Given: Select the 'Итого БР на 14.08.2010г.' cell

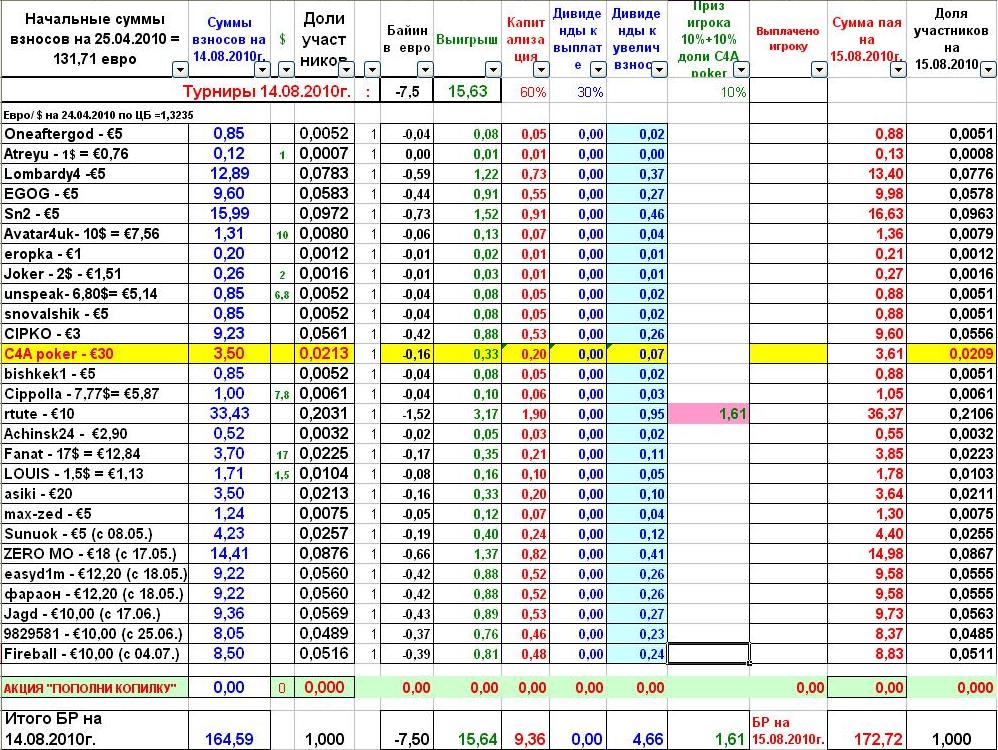Looking at the screenshot, I should (x=95, y=730).
